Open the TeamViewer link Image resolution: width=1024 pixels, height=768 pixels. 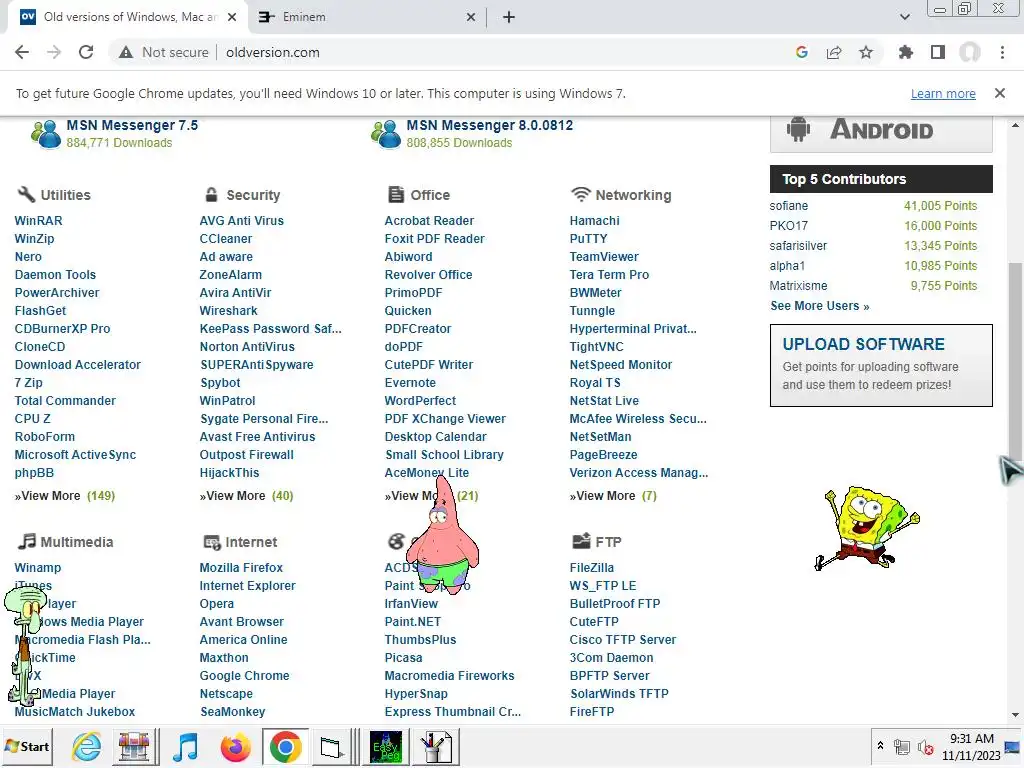pyautogui.click(x=604, y=257)
